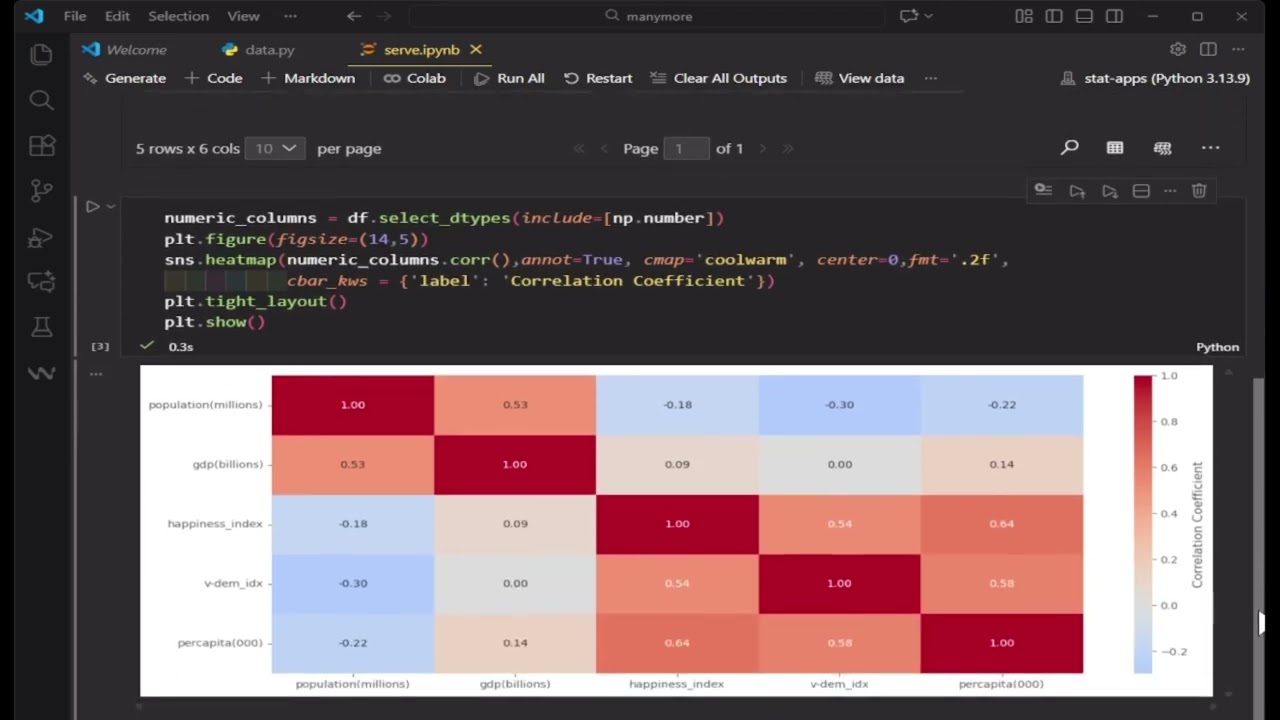Open the Chat view in activity bar
The image size is (1280, 720).
click(x=41, y=282)
